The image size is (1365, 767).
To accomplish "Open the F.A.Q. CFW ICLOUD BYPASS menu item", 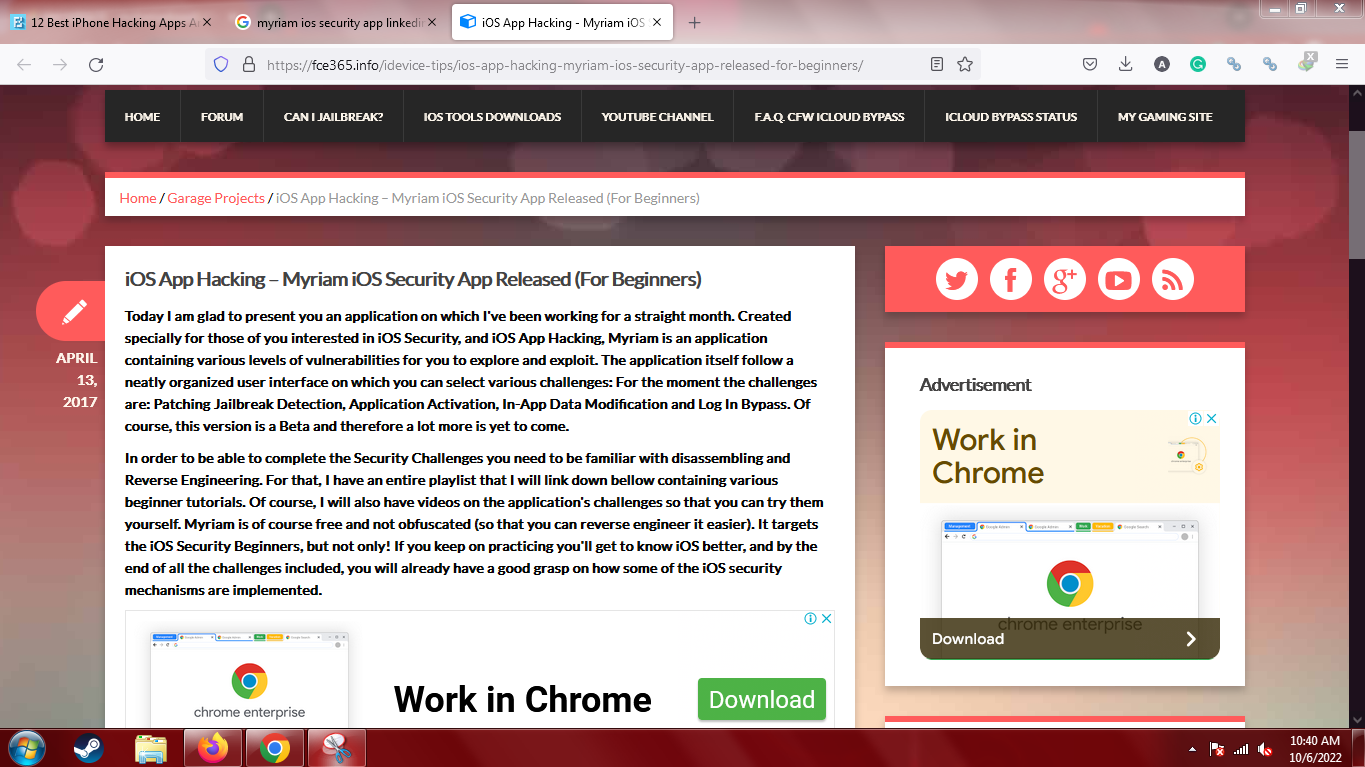I will [829, 116].
